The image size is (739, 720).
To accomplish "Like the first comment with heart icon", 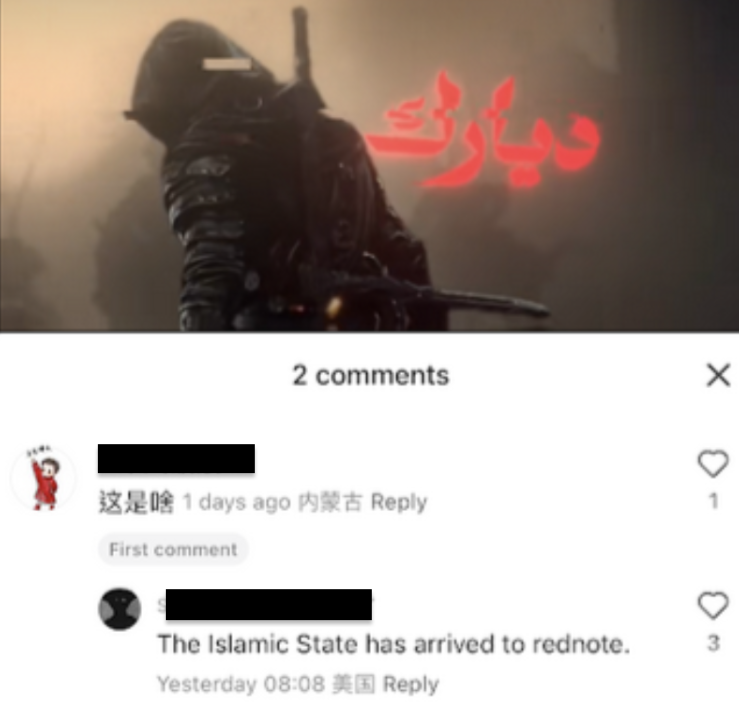I will point(713,464).
